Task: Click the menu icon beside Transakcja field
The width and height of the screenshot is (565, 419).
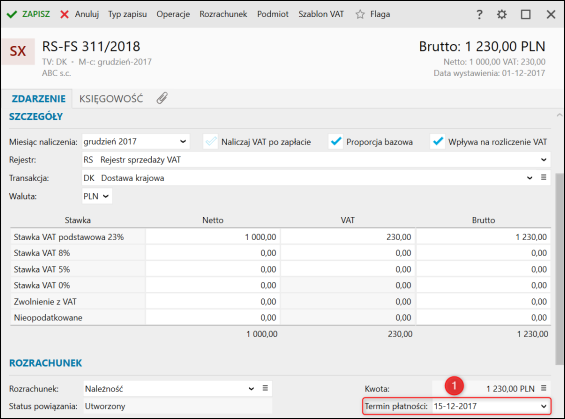Action: click(x=544, y=177)
